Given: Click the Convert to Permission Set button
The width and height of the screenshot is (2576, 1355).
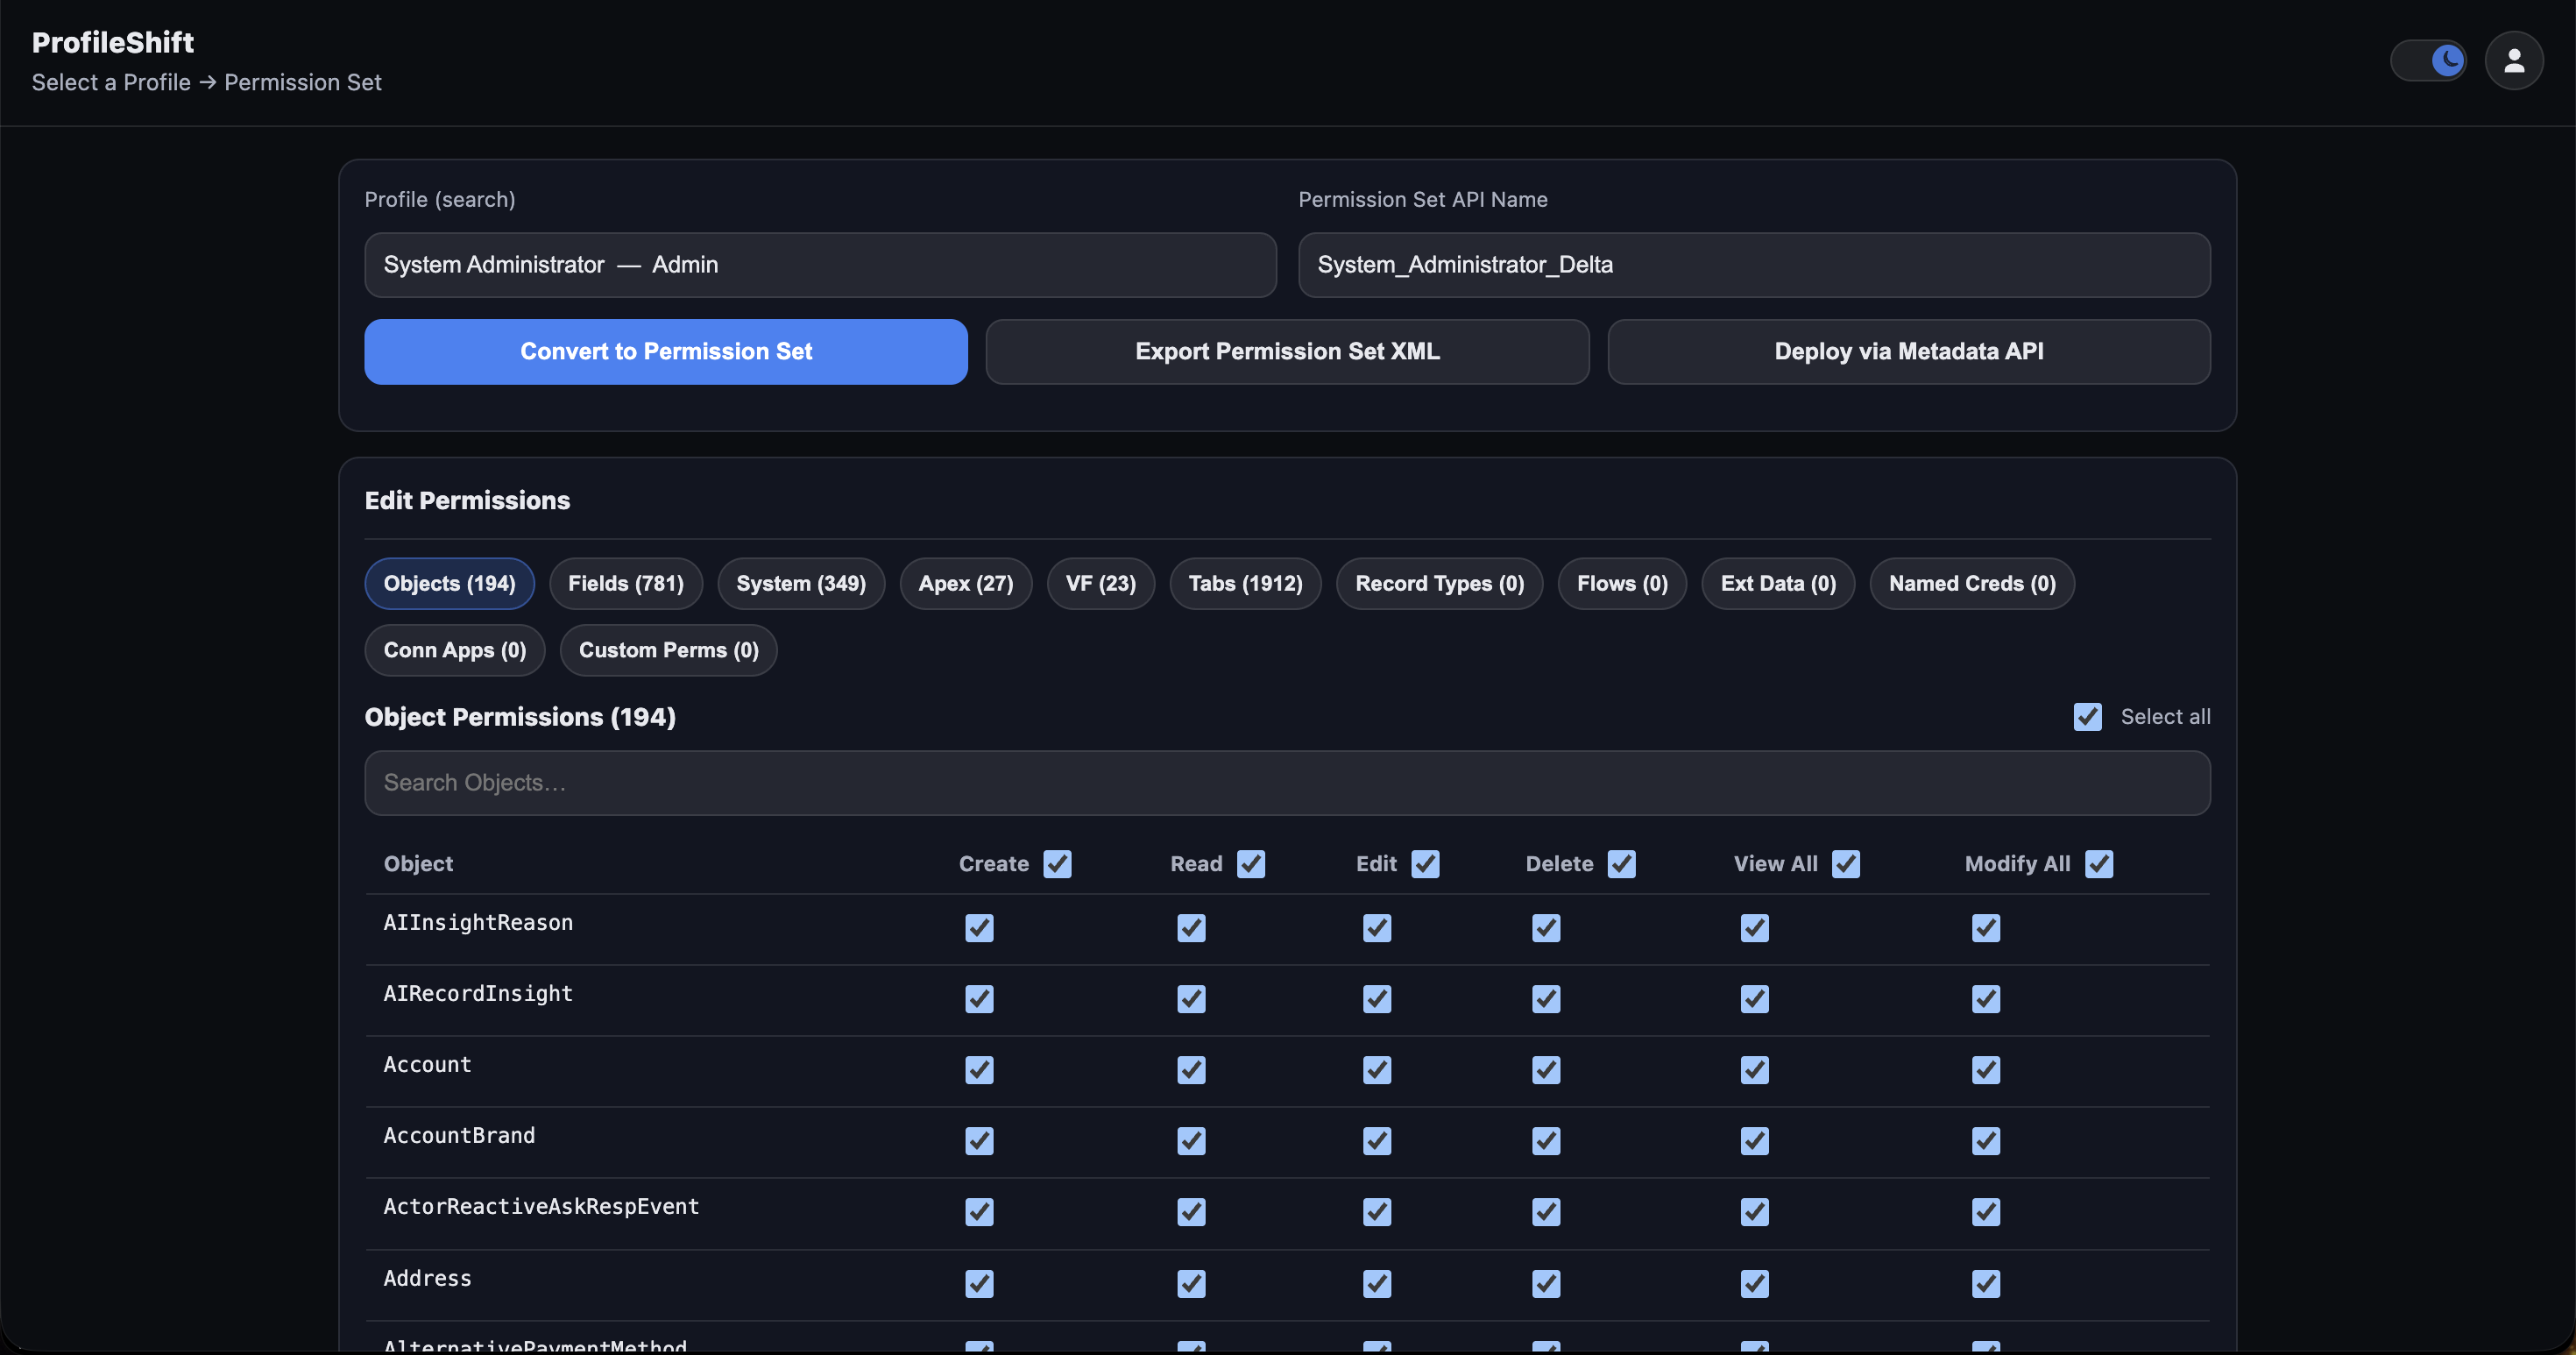Looking at the screenshot, I should click(x=666, y=352).
